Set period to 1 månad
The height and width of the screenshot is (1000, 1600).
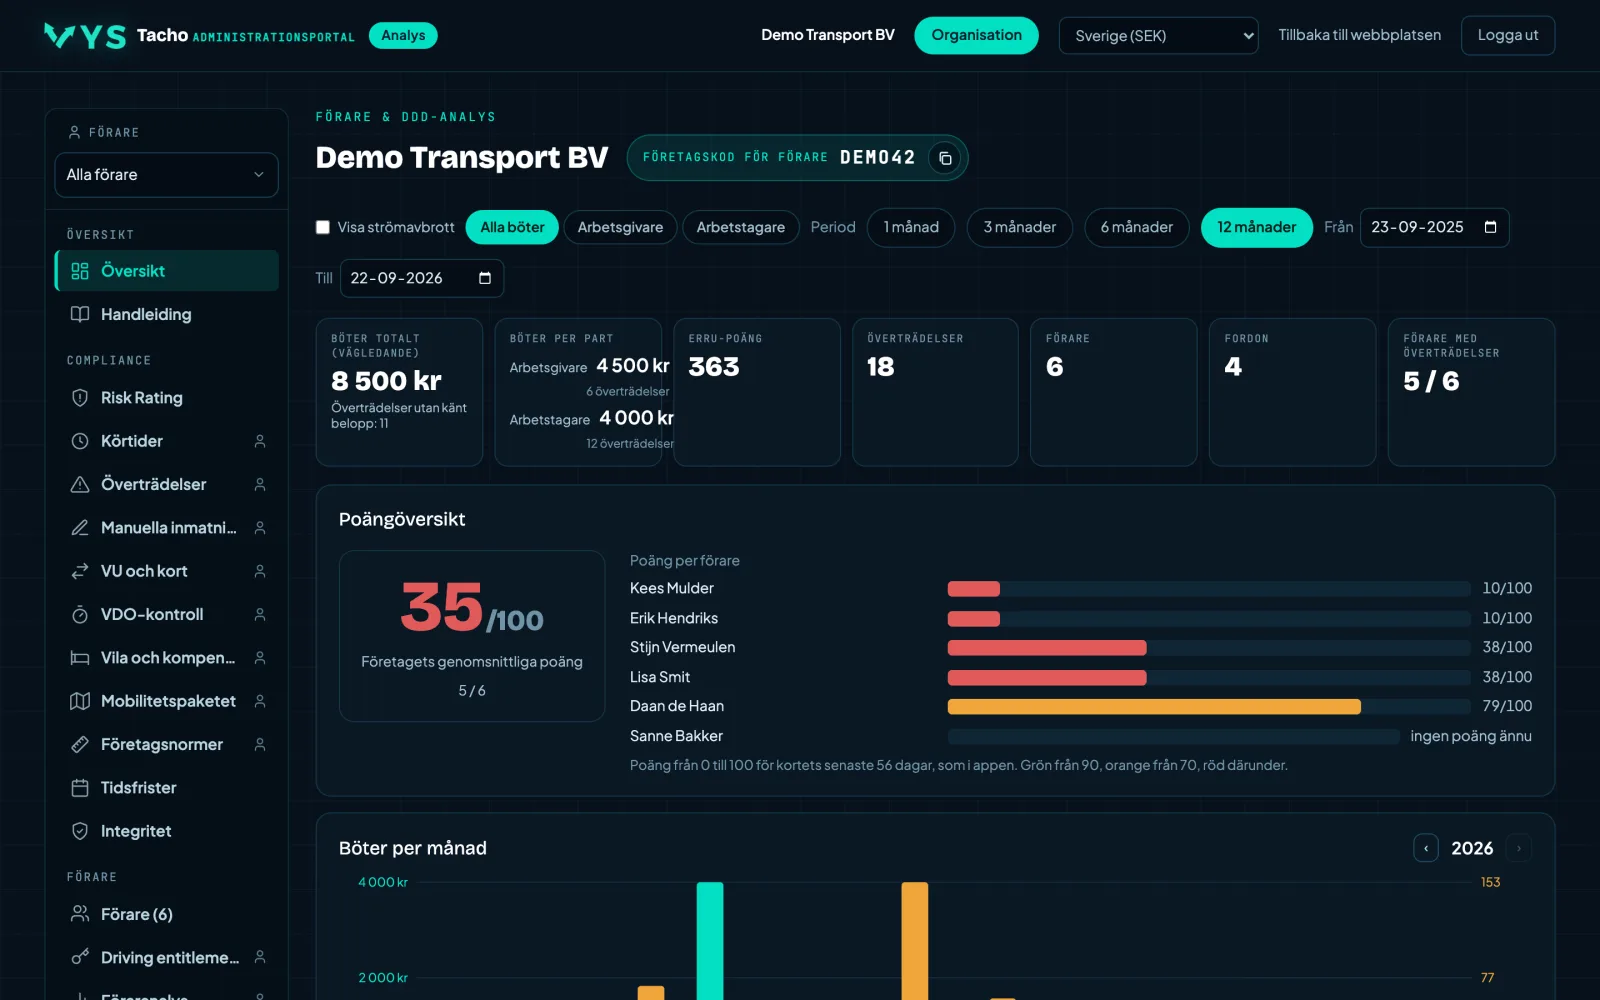[911, 227]
